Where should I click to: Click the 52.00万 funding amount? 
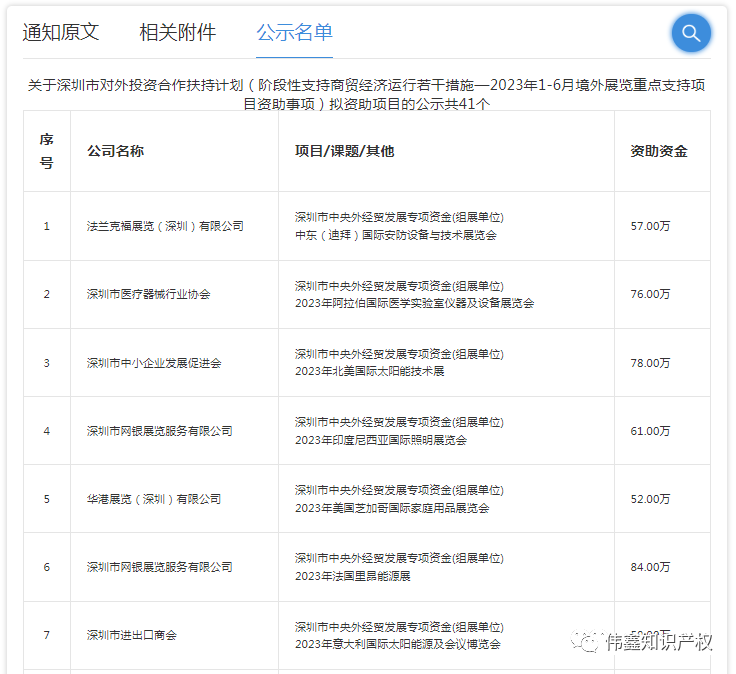point(650,499)
